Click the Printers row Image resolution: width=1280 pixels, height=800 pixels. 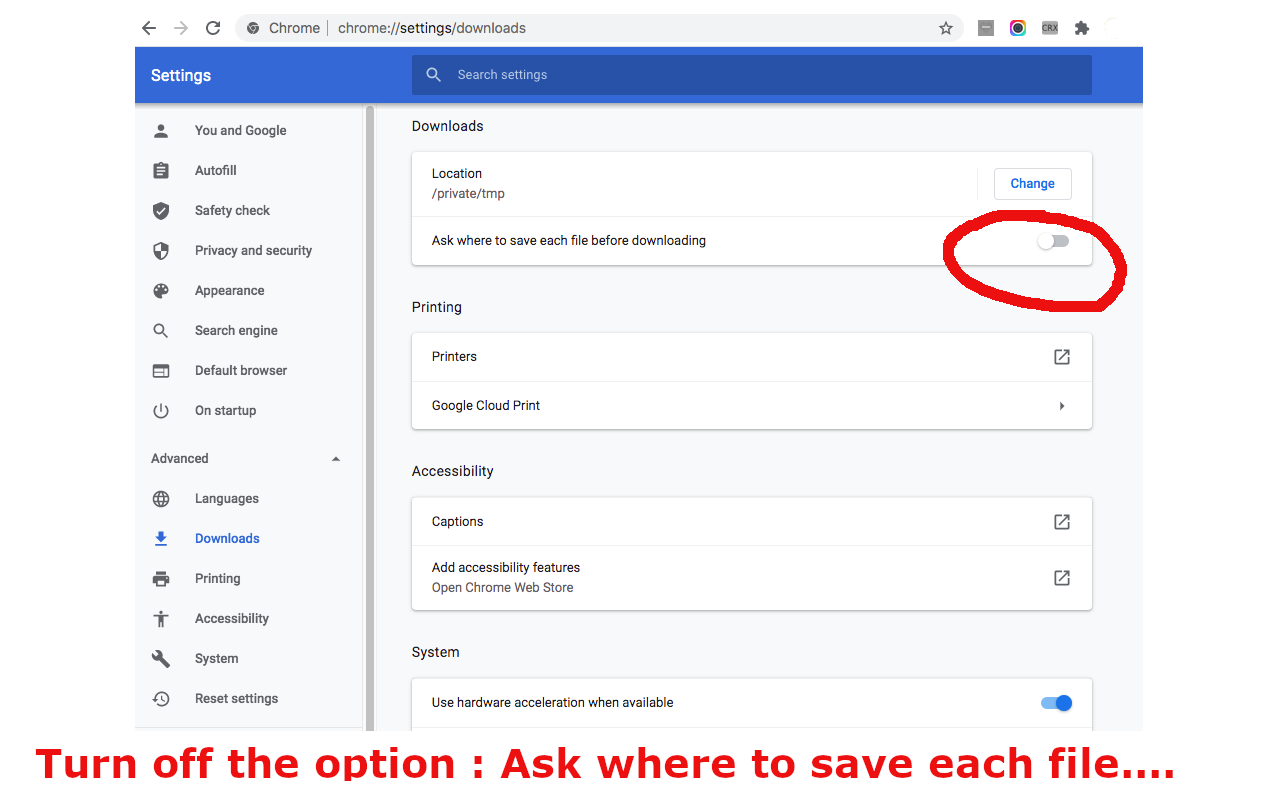[752, 357]
